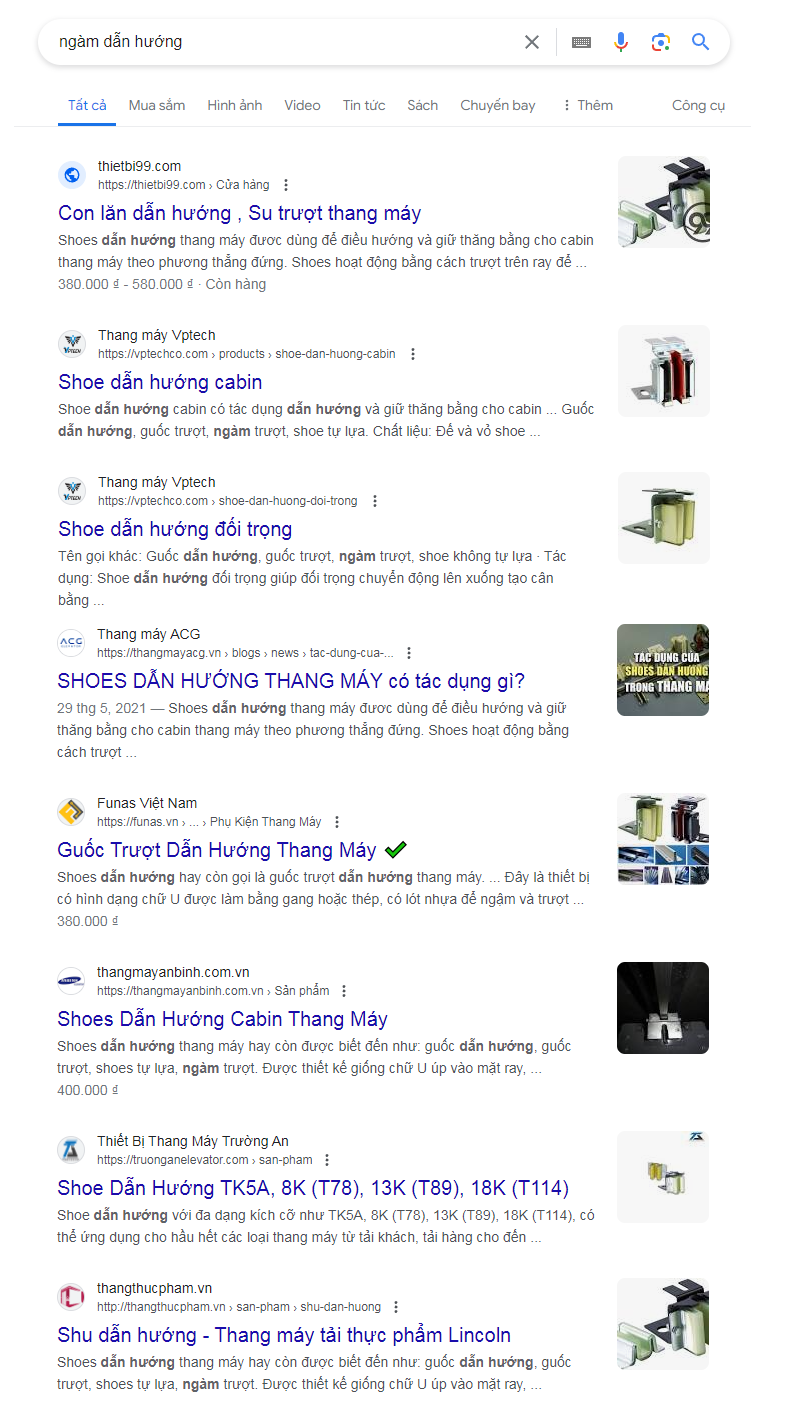Search by image with Google Lens icon
The image size is (800, 1417).
click(660, 42)
